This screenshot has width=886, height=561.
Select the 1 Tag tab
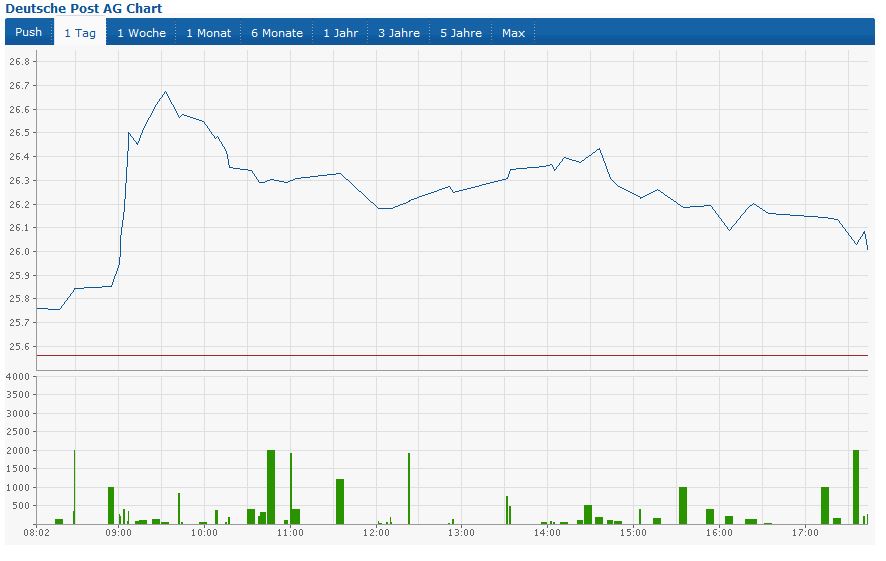(80, 33)
